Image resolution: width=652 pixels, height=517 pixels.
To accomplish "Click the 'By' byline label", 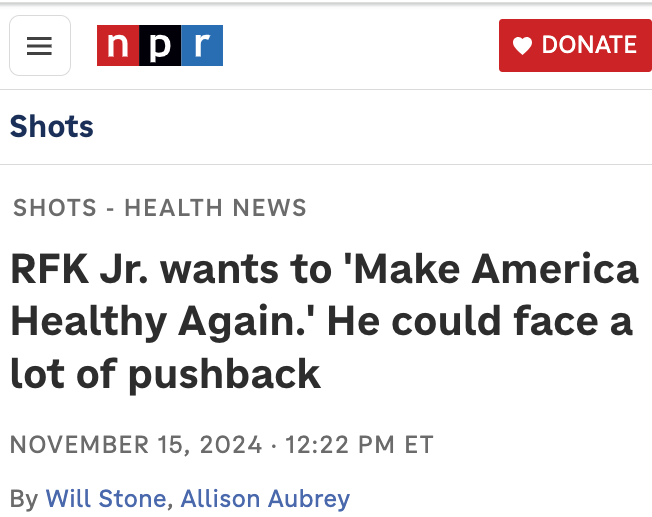I will coord(24,499).
